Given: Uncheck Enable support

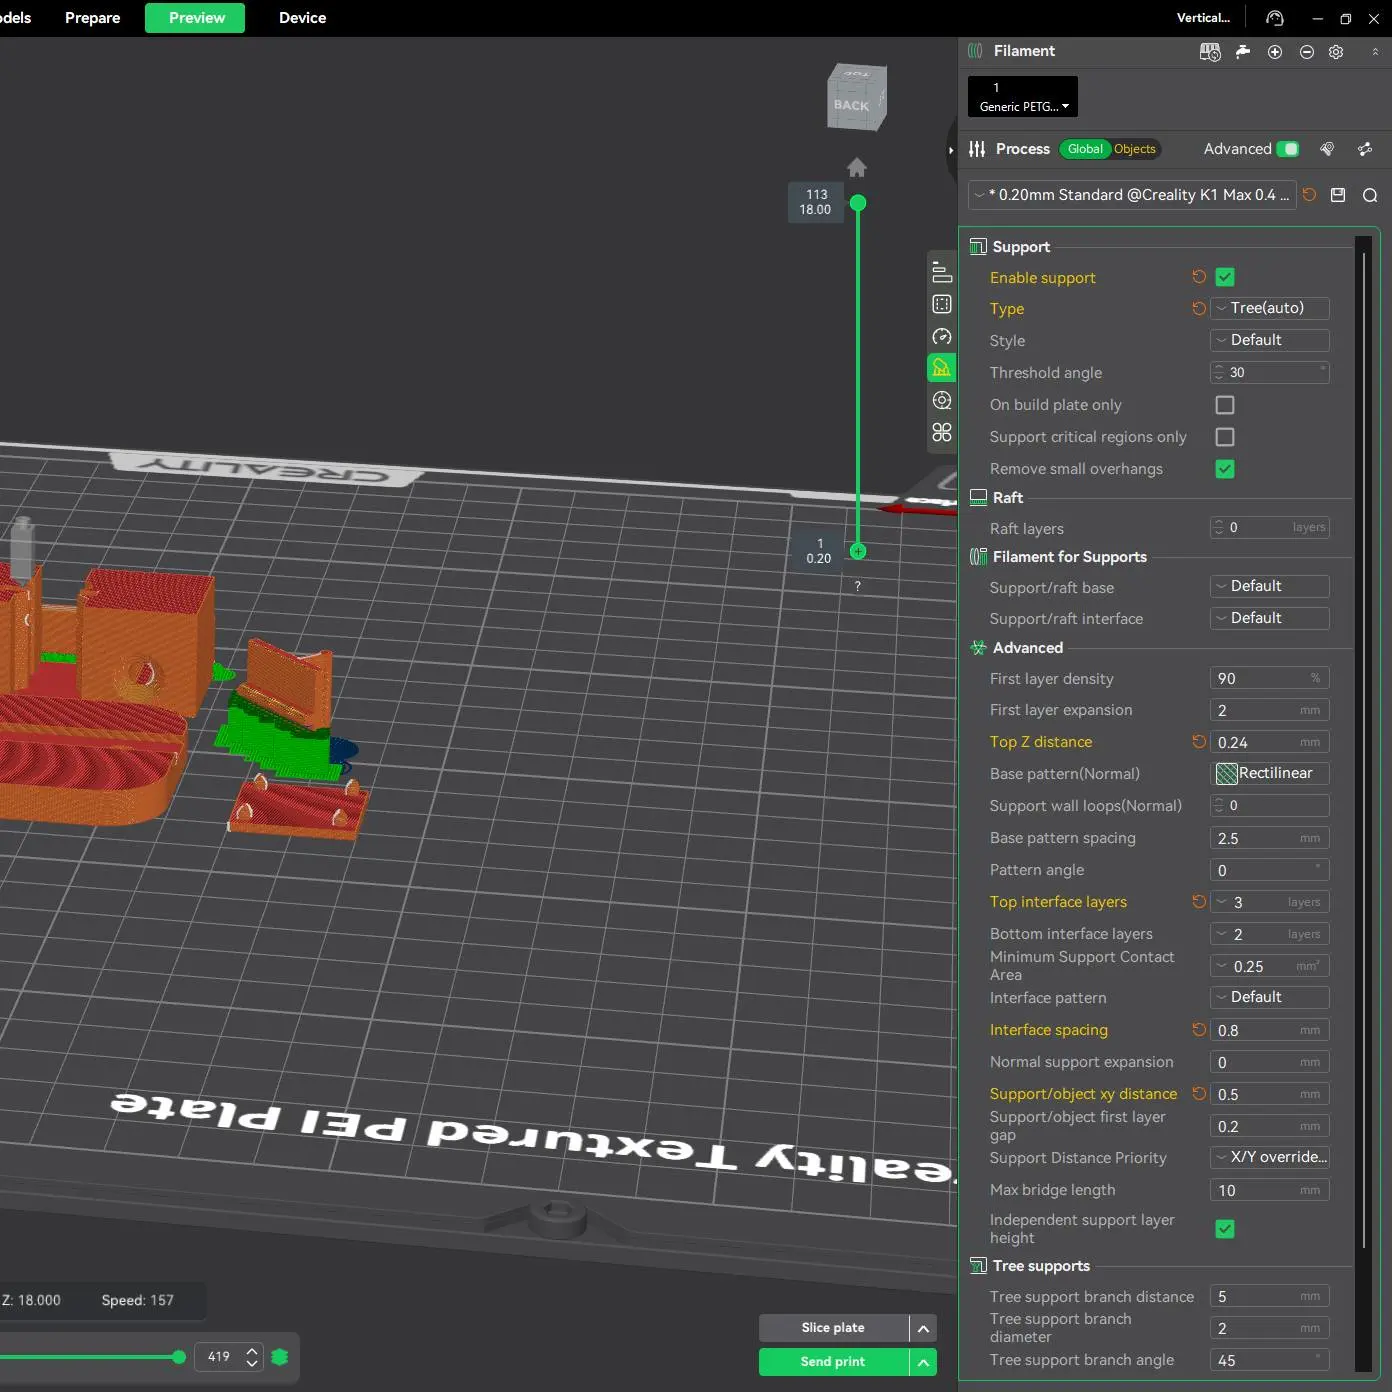Looking at the screenshot, I should pyautogui.click(x=1225, y=277).
